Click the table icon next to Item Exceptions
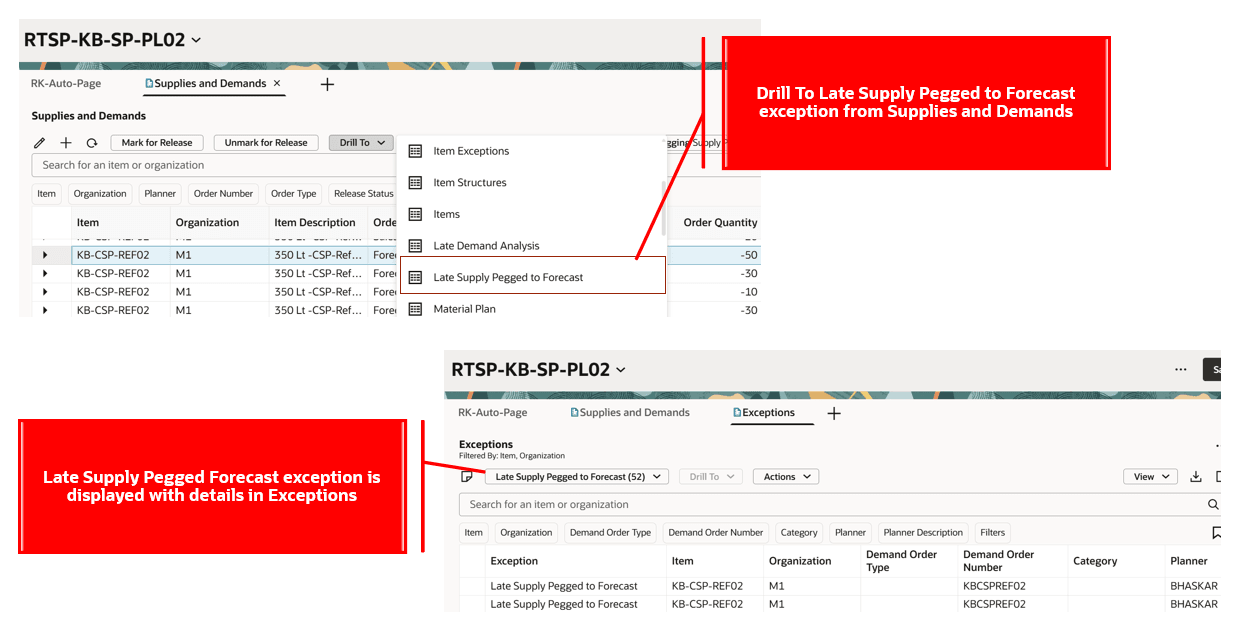Viewport: 1249px width, 627px height. coord(415,151)
